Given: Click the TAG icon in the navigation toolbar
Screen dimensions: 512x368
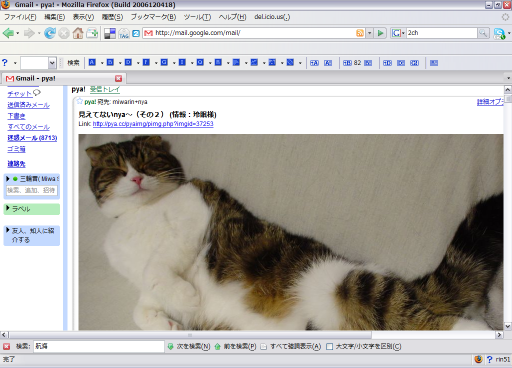Looking at the screenshot, I should click(x=124, y=33).
